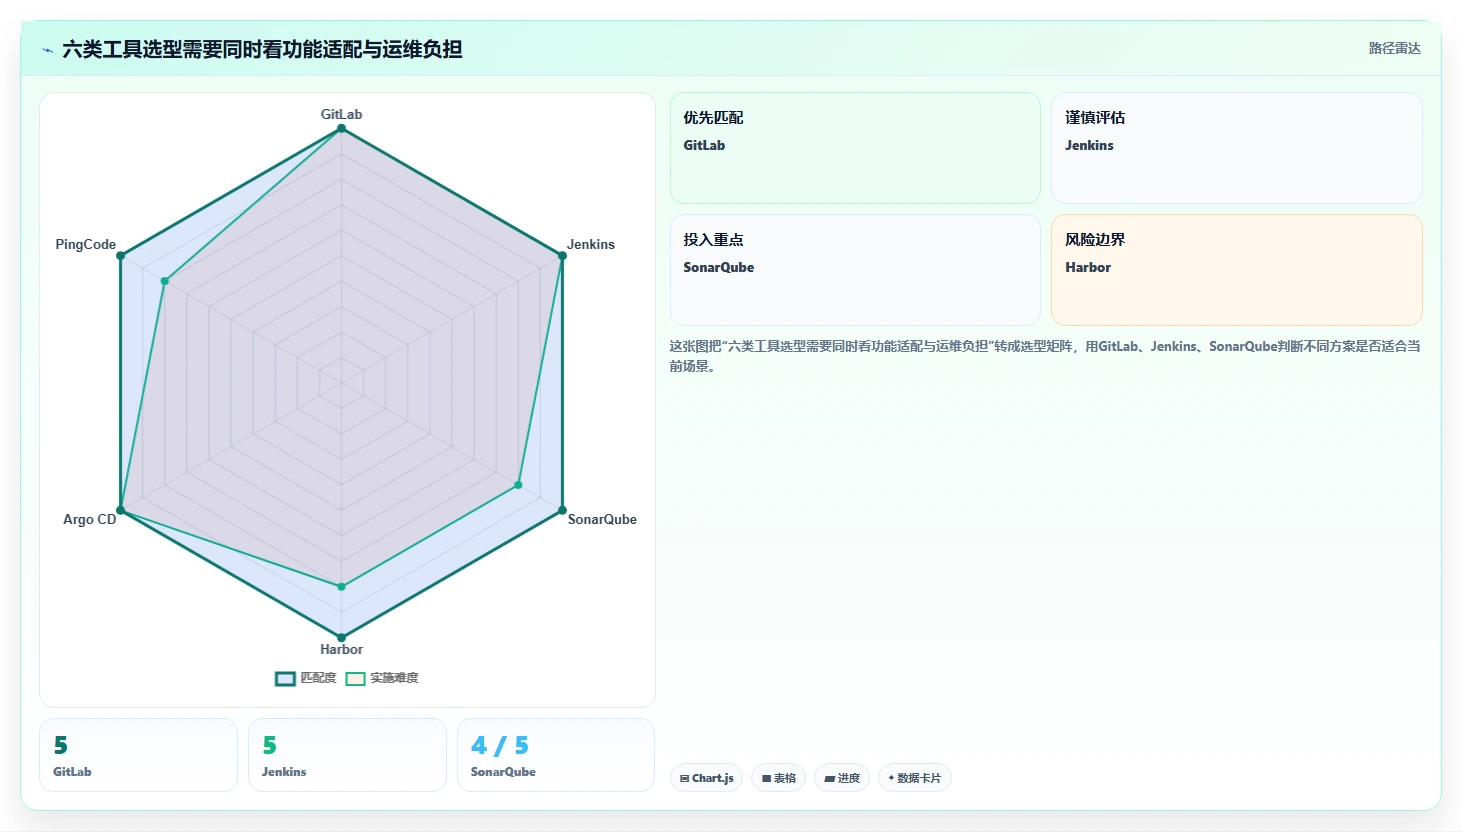Click the 匹配度 data point at the PingCode vertex

click(x=121, y=256)
